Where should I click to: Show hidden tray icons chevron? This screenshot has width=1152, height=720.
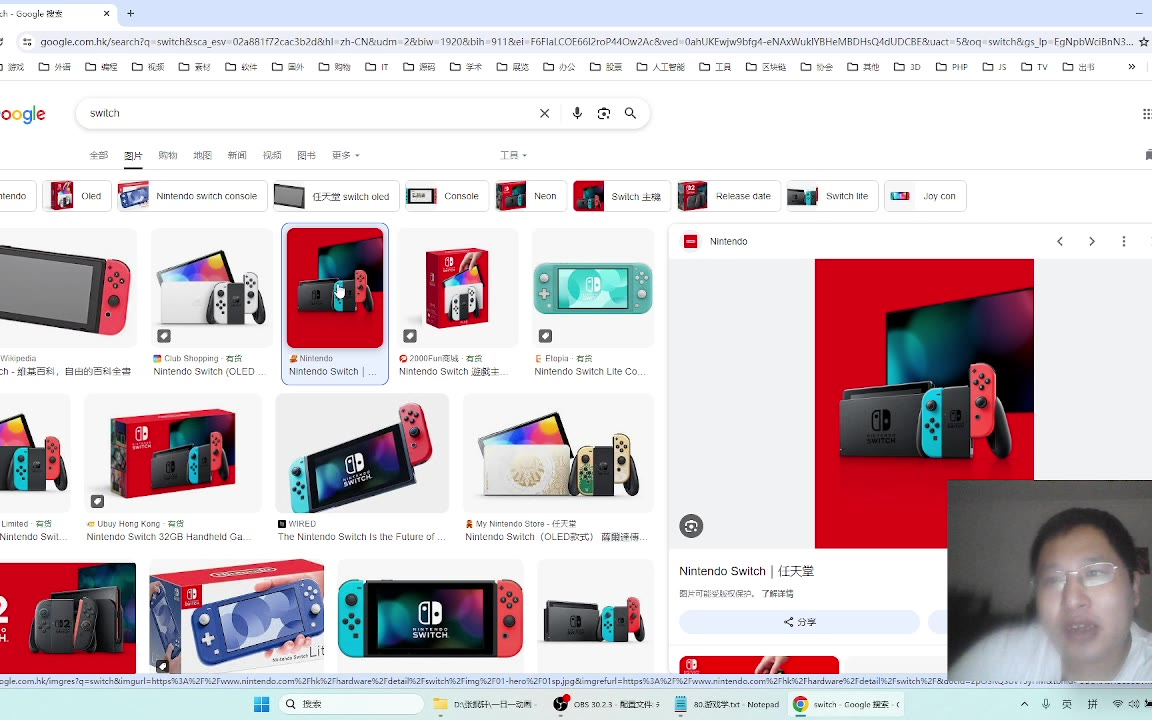click(1024, 704)
